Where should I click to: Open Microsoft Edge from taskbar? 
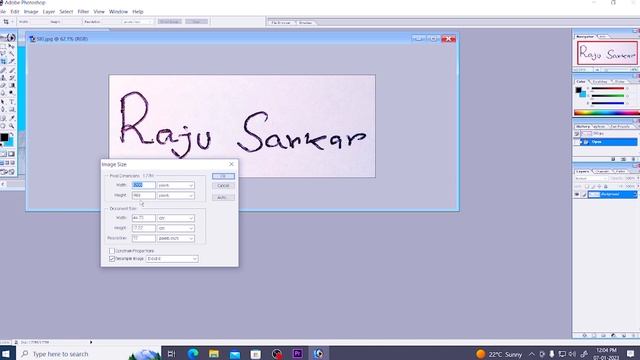[193, 353]
